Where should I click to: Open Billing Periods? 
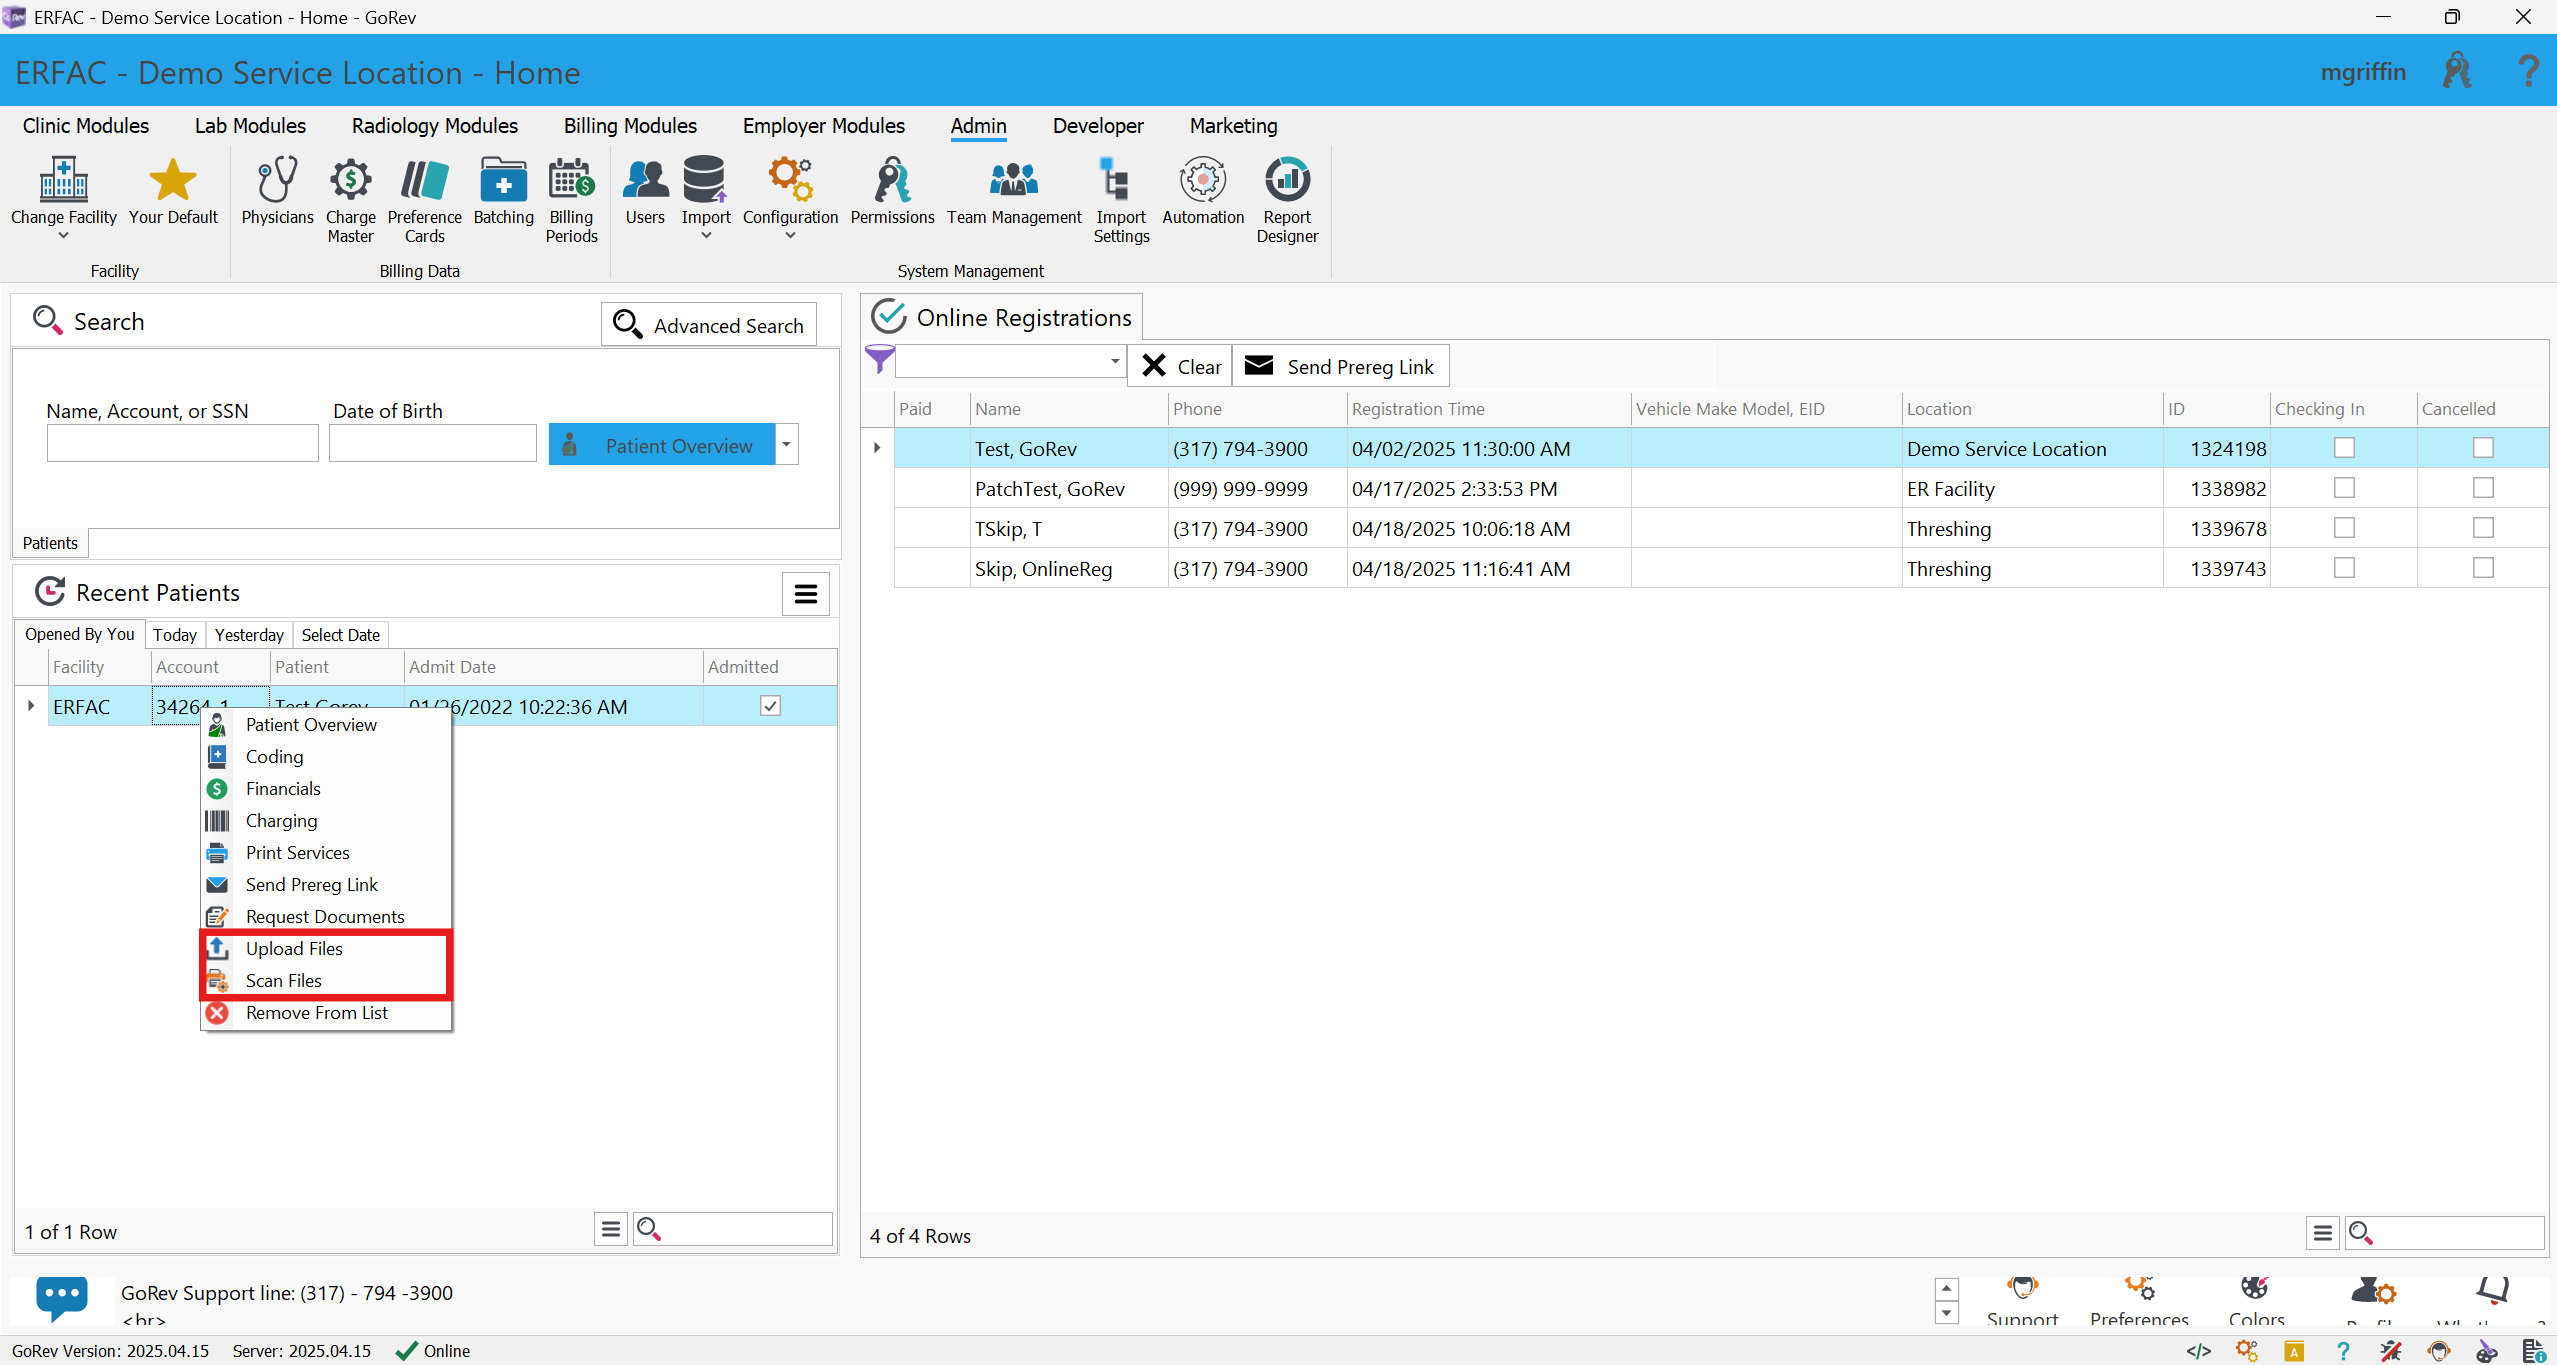(571, 200)
